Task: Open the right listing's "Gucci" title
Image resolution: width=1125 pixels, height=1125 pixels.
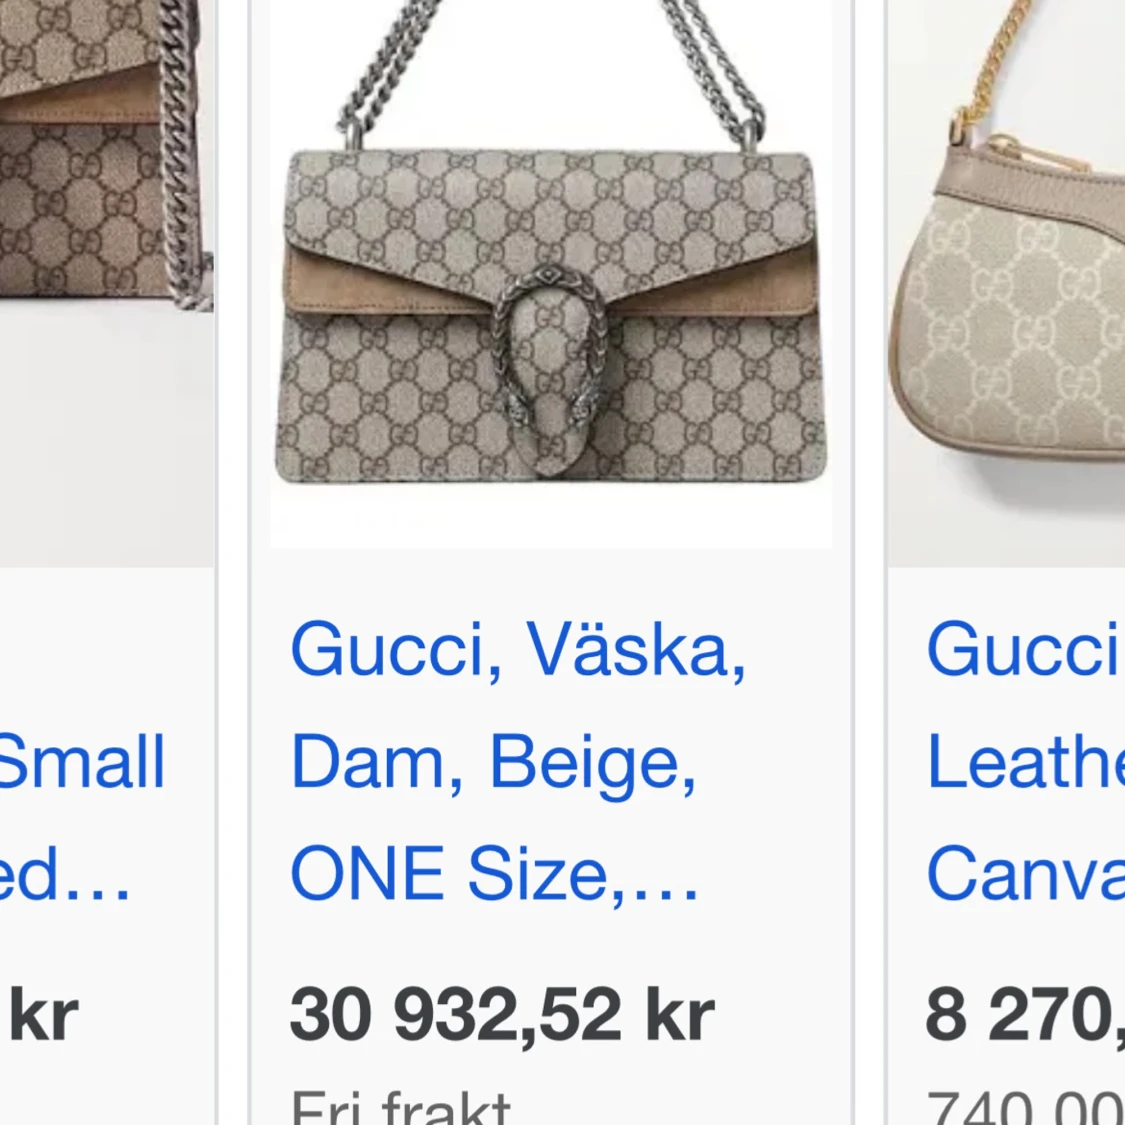Action: [1025, 649]
